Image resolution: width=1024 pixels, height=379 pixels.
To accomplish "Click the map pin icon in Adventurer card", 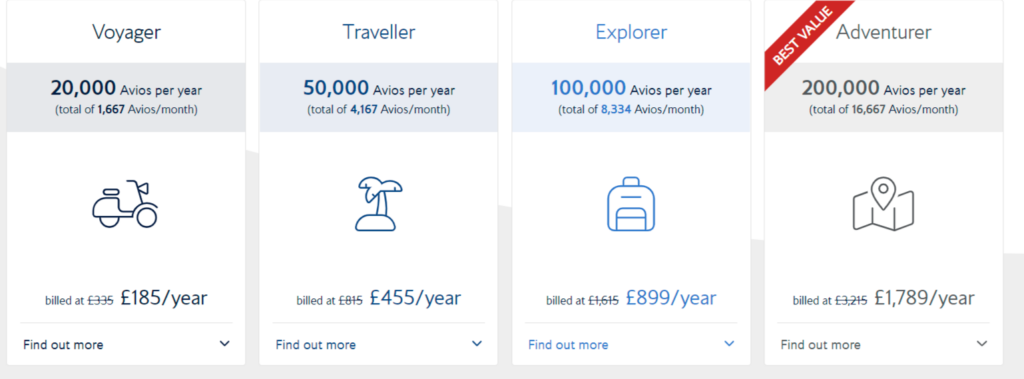I will coord(883,203).
